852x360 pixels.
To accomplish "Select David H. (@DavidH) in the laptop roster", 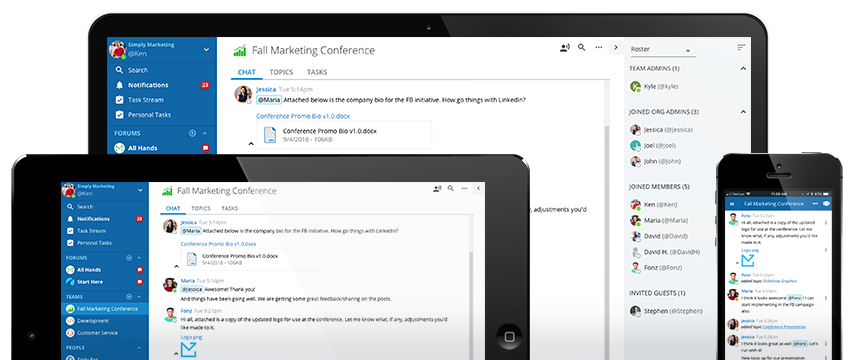I will pyautogui.click(x=665, y=252).
